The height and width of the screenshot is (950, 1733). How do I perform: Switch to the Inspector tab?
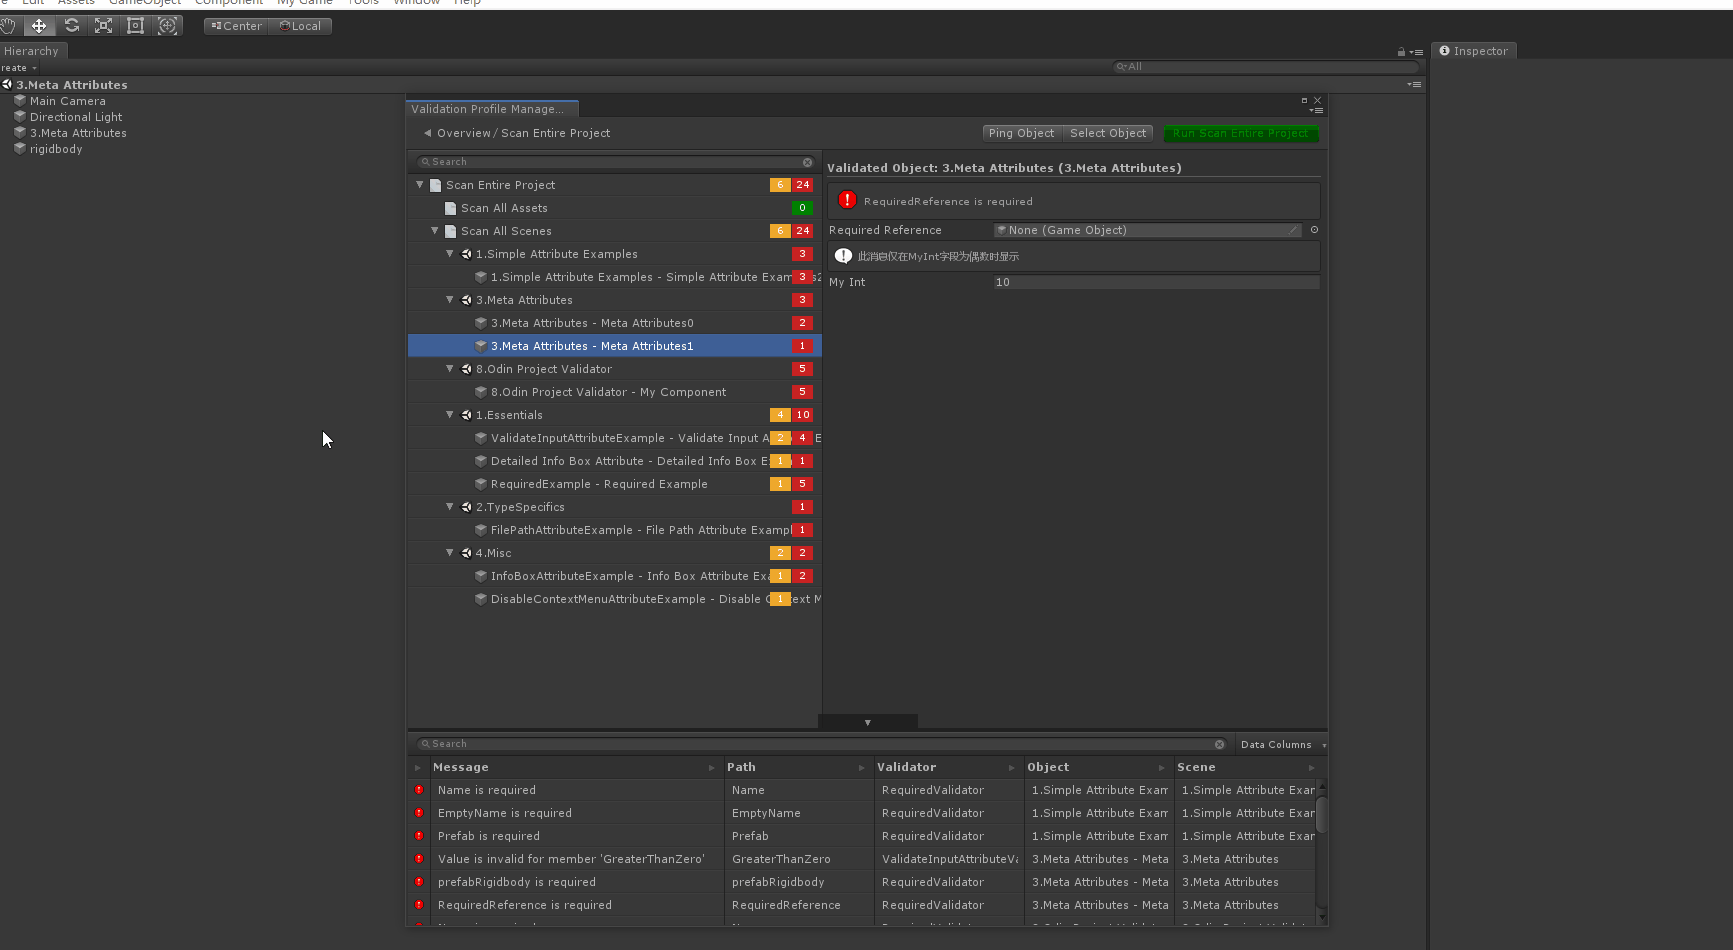(x=1474, y=51)
